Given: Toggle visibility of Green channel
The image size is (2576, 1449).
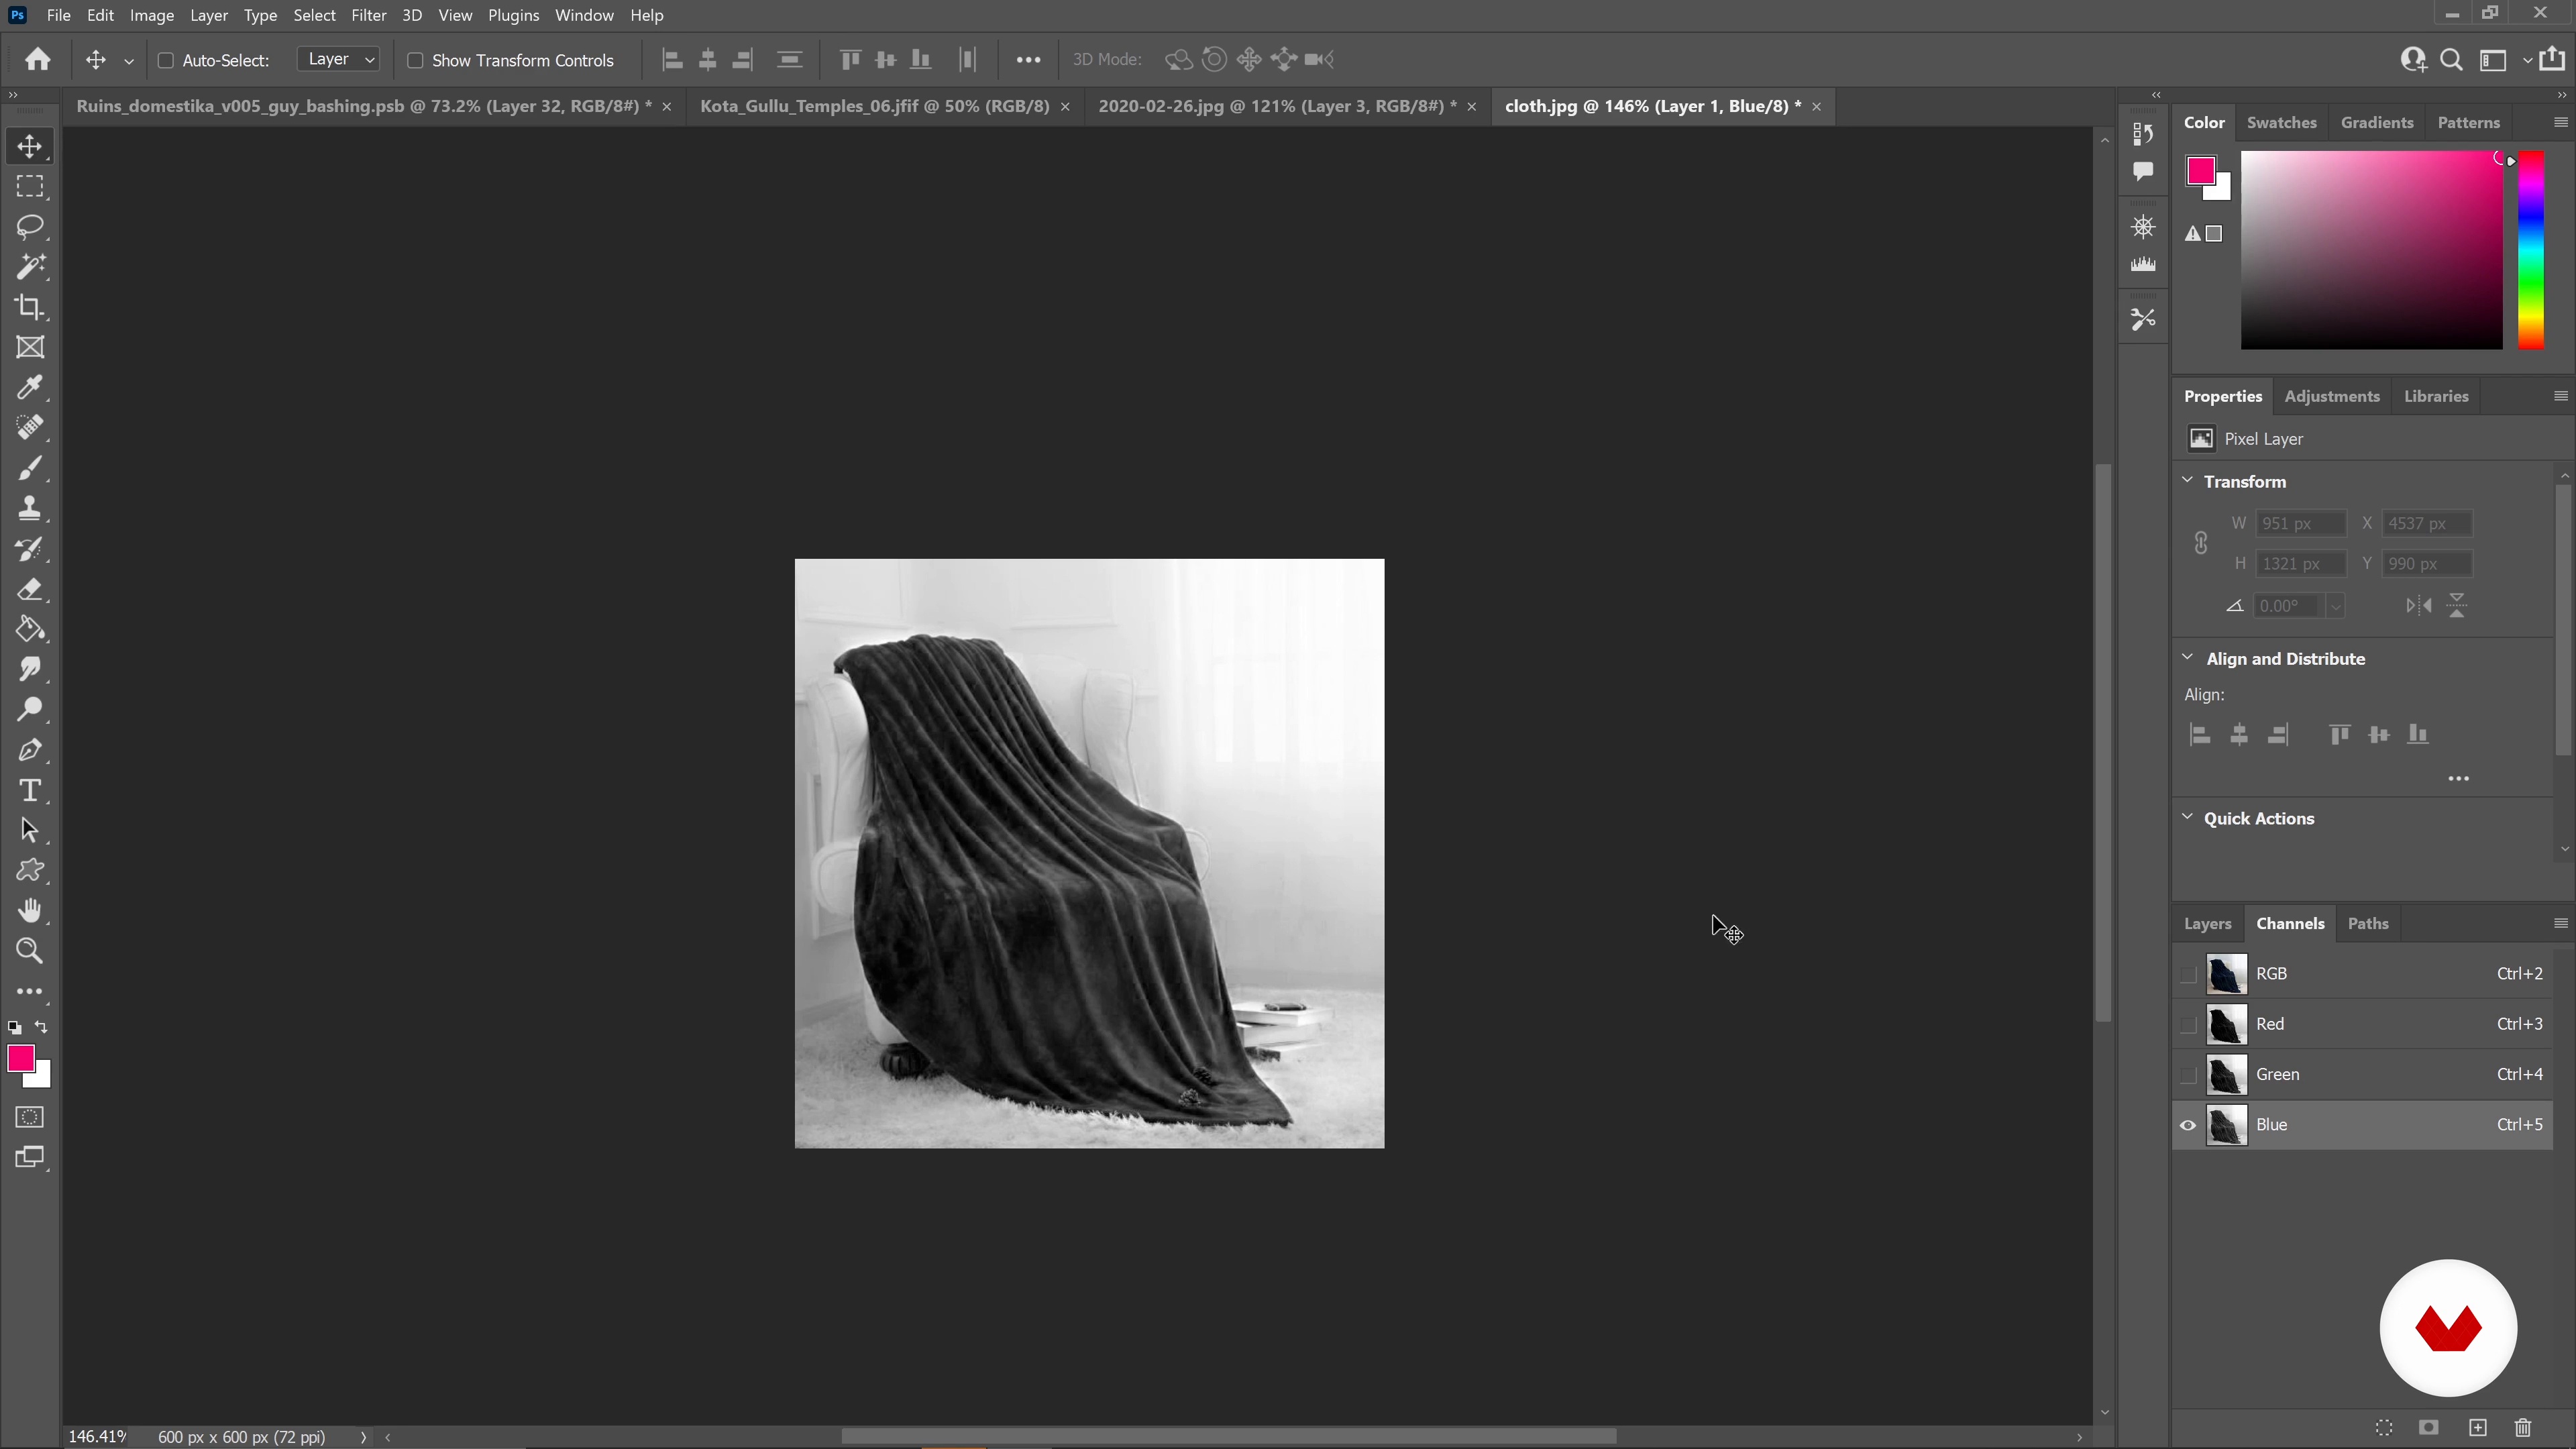Looking at the screenshot, I should coord(2188,1075).
